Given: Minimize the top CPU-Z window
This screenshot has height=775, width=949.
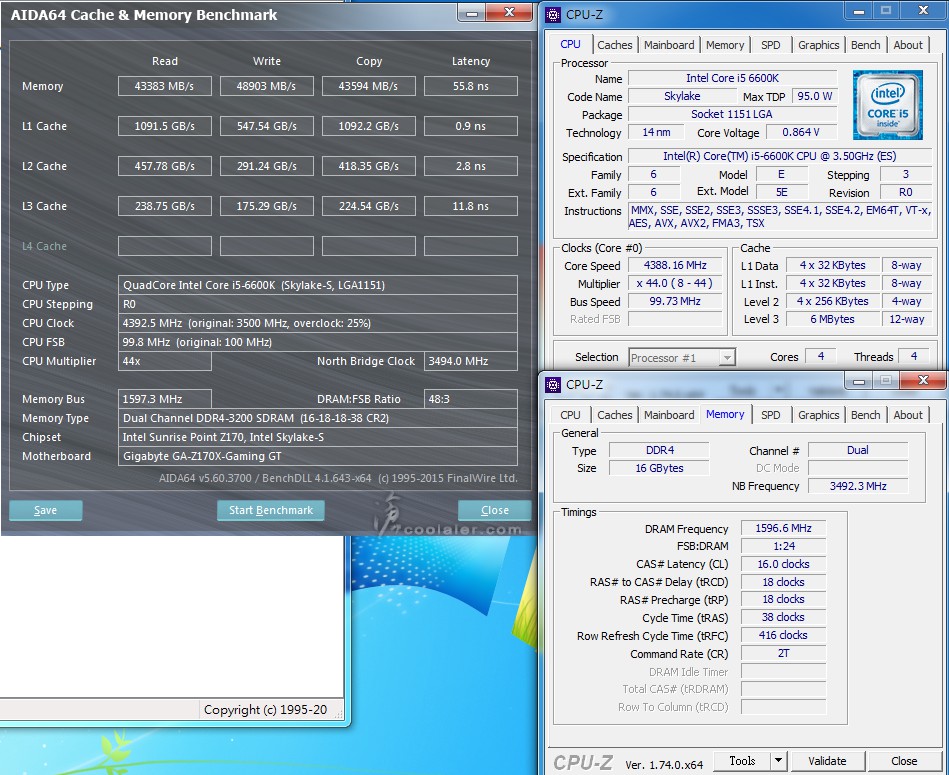Looking at the screenshot, I should pyautogui.click(x=858, y=11).
